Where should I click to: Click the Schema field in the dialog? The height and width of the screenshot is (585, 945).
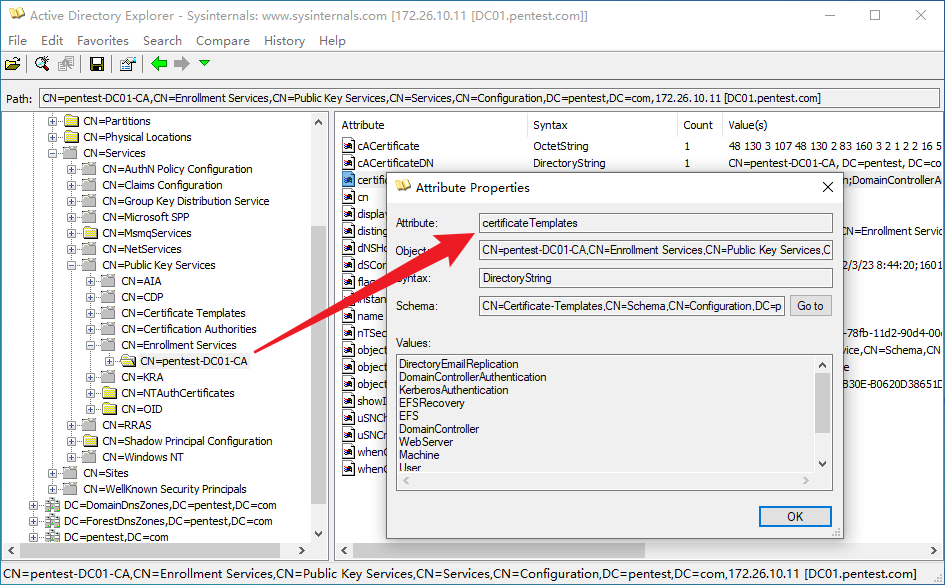coord(632,306)
